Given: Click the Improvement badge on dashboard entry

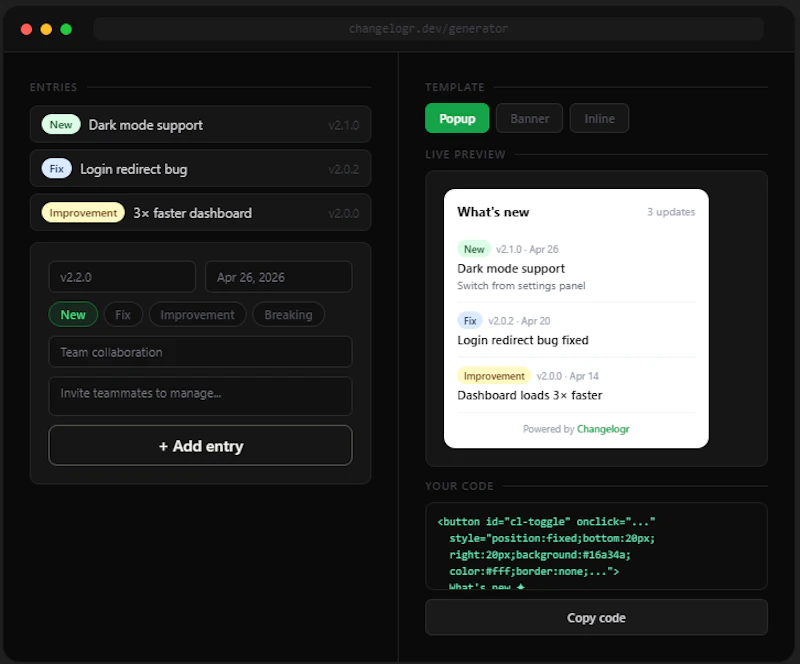Looking at the screenshot, I should tap(83, 213).
